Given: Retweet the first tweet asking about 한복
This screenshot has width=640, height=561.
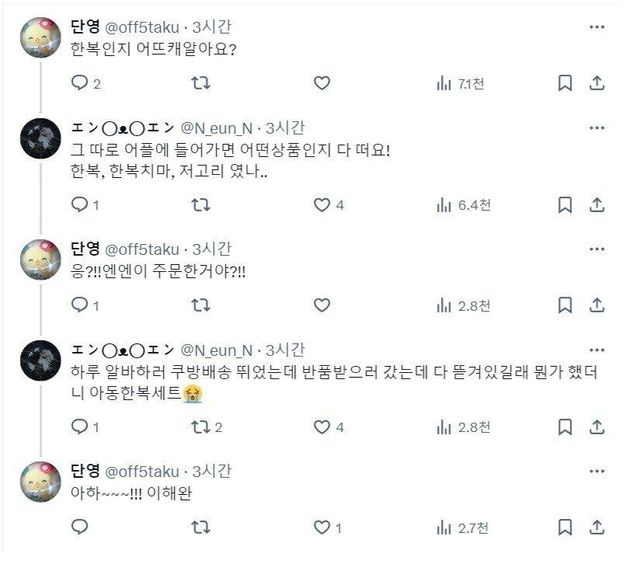Looking at the screenshot, I should [201, 84].
